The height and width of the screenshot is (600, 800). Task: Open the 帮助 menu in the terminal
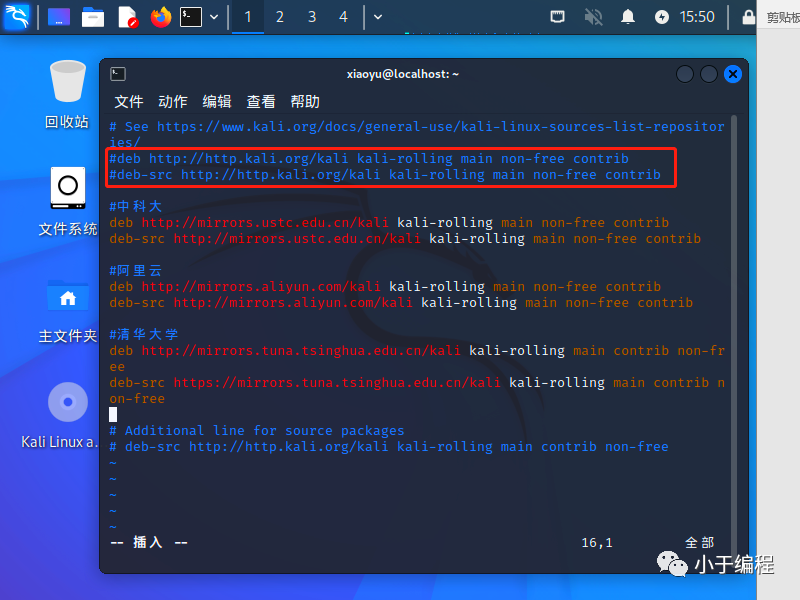point(304,101)
